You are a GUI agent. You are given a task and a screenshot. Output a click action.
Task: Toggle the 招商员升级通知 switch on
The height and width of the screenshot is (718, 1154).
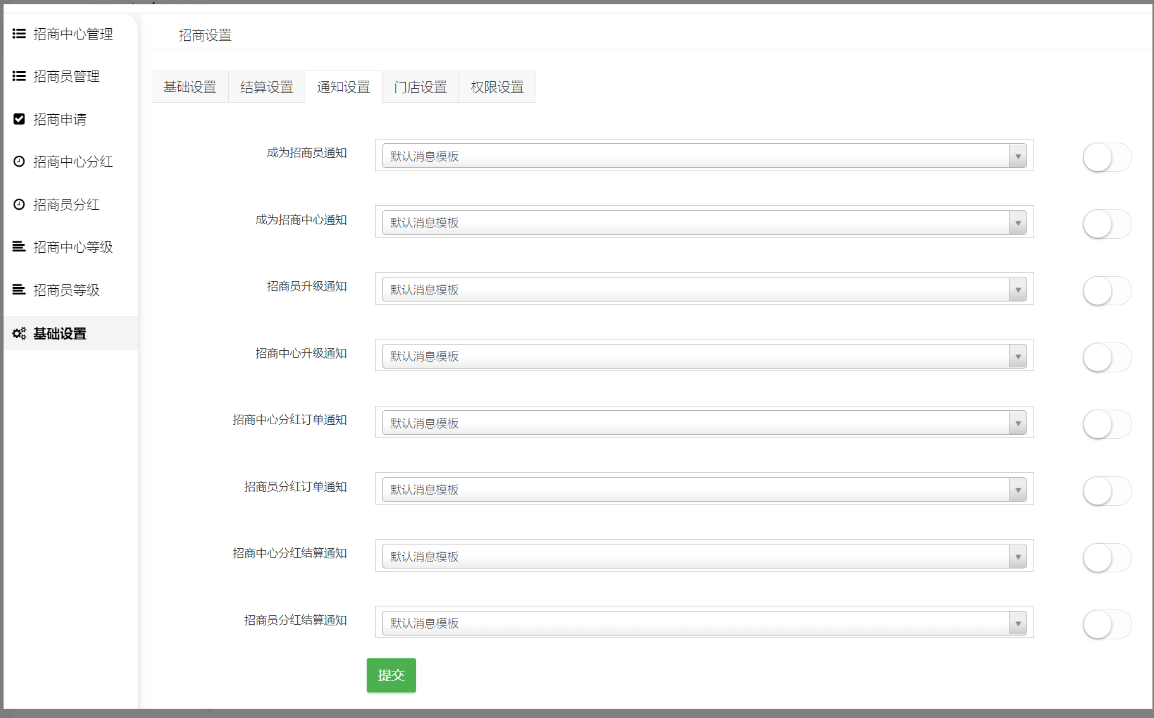pyautogui.click(x=1106, y=291)
